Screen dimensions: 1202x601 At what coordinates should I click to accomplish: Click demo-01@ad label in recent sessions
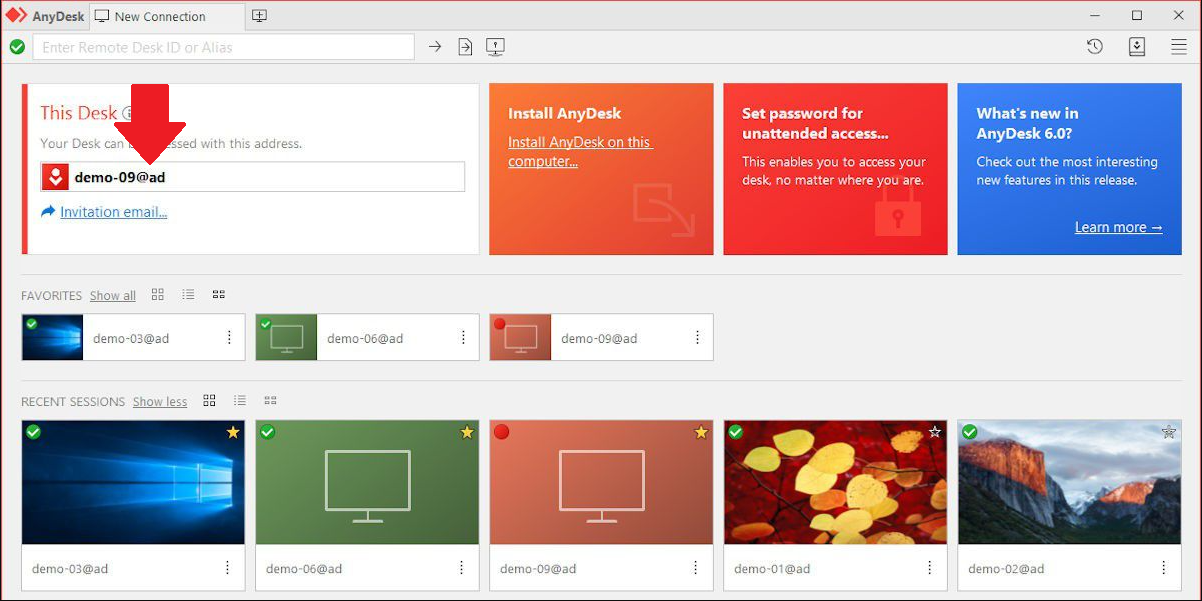tap(772, 569)
